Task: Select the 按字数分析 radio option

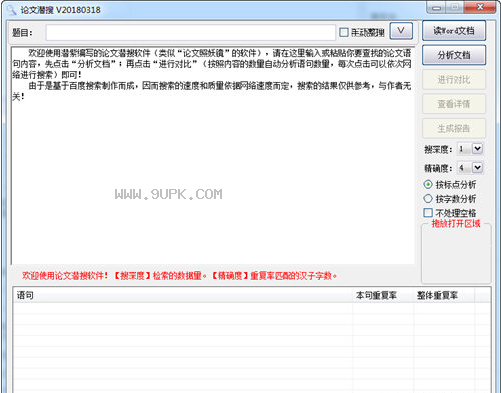Action: (428, 199)
